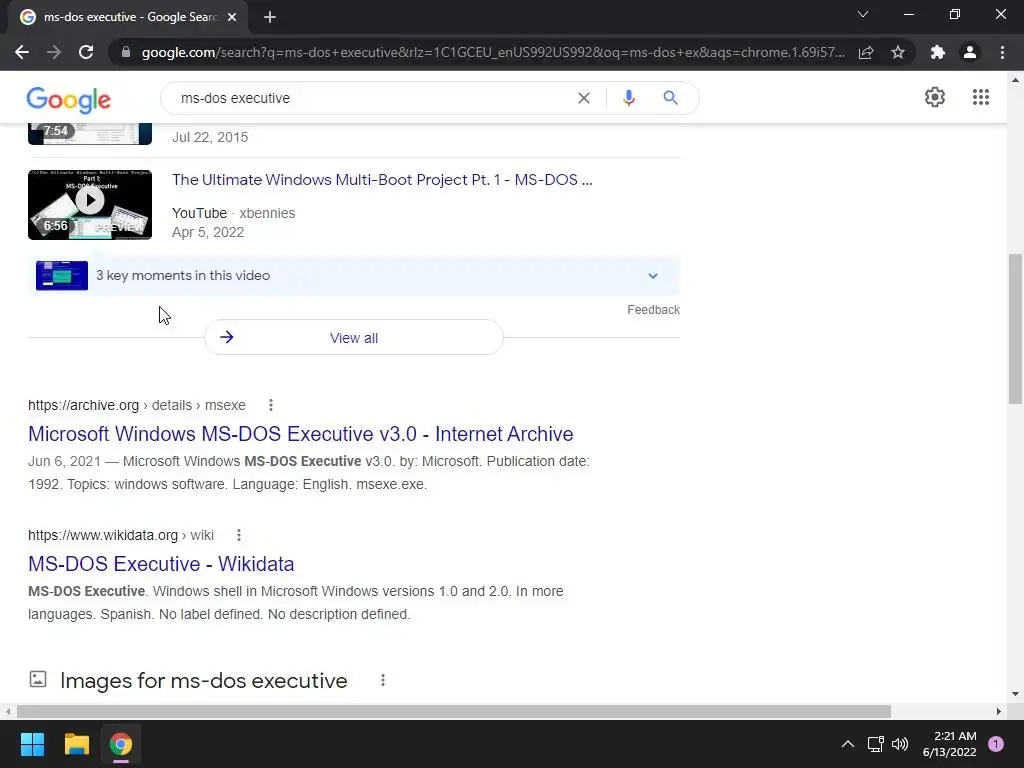The height and width of the screenshot is (768, 1024).
Task: Go to Google homepage via logo
Action: point(69,99)
